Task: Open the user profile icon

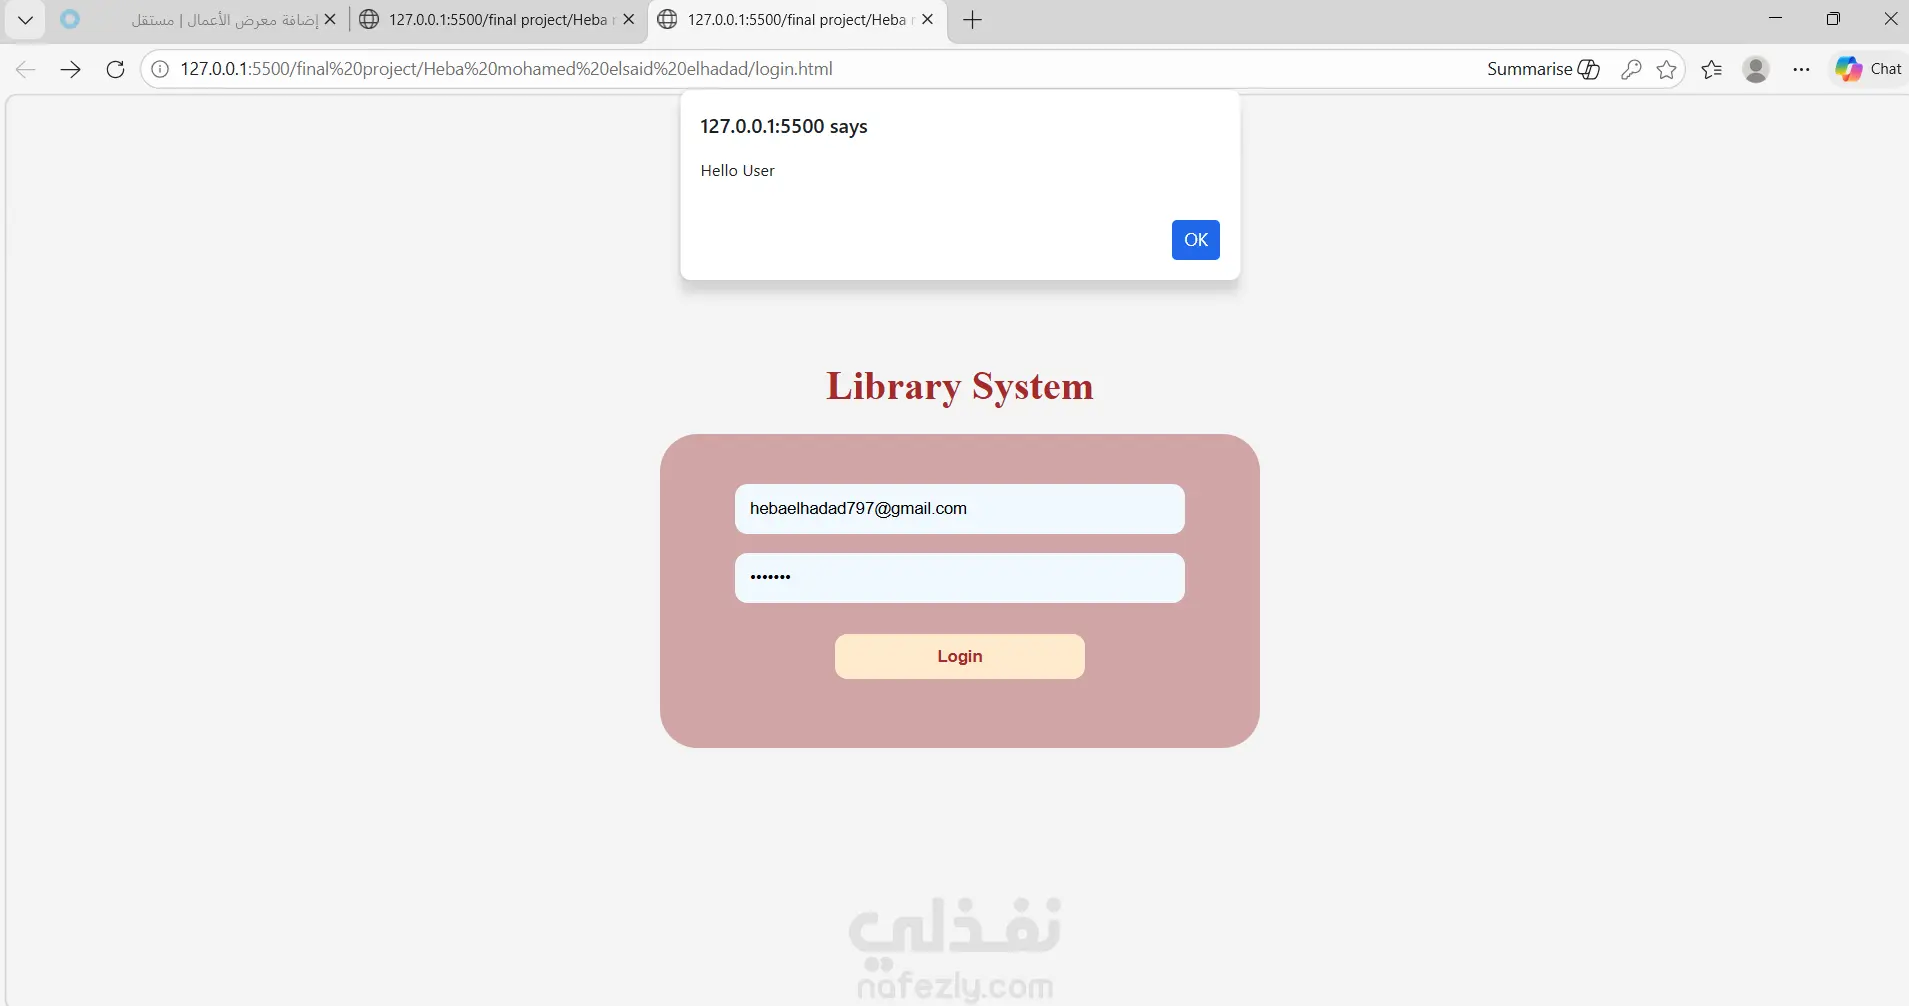Action: pyautogui.click(x=1756, y=69)
